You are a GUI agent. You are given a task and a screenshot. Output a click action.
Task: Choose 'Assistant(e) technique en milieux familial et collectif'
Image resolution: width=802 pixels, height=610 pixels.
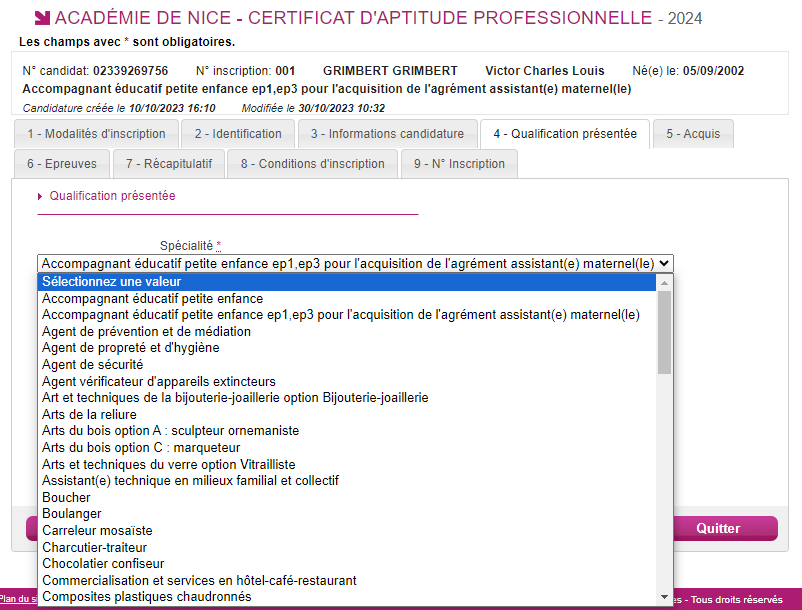coord(347,481)
